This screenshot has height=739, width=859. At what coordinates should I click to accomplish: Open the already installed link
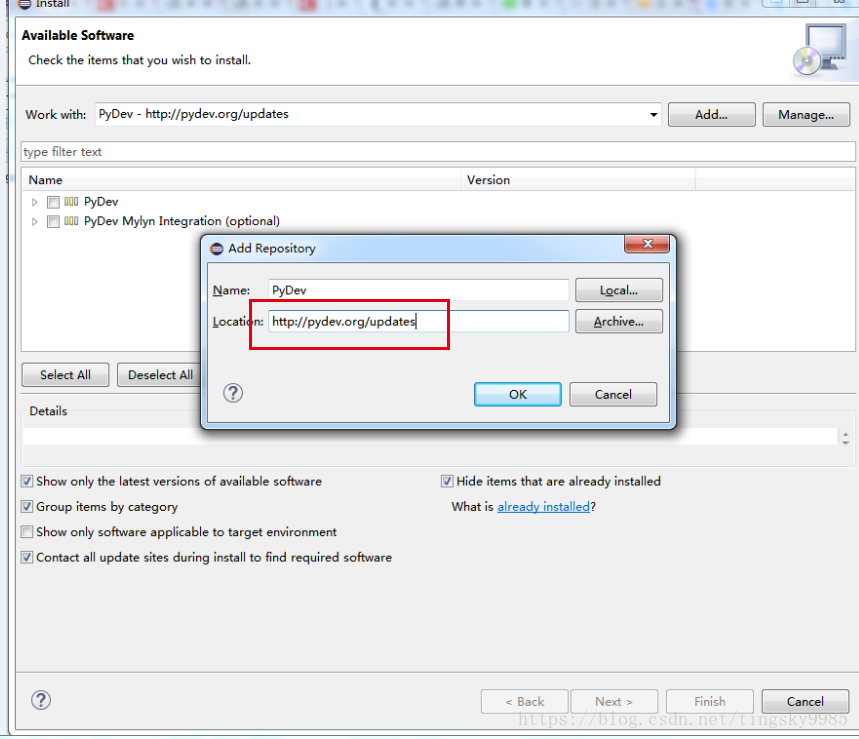tap(543, 507)
